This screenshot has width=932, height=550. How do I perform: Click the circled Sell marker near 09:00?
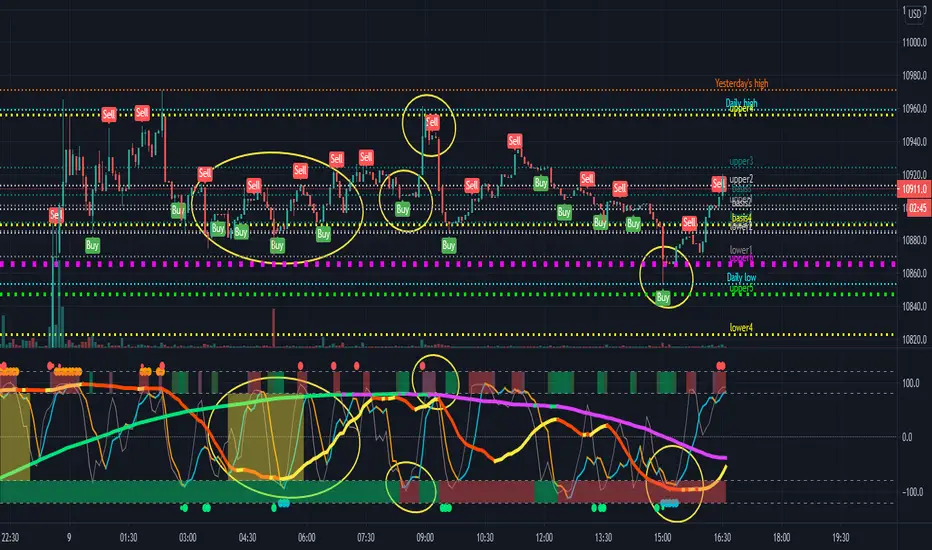click(x=432, y=123)
